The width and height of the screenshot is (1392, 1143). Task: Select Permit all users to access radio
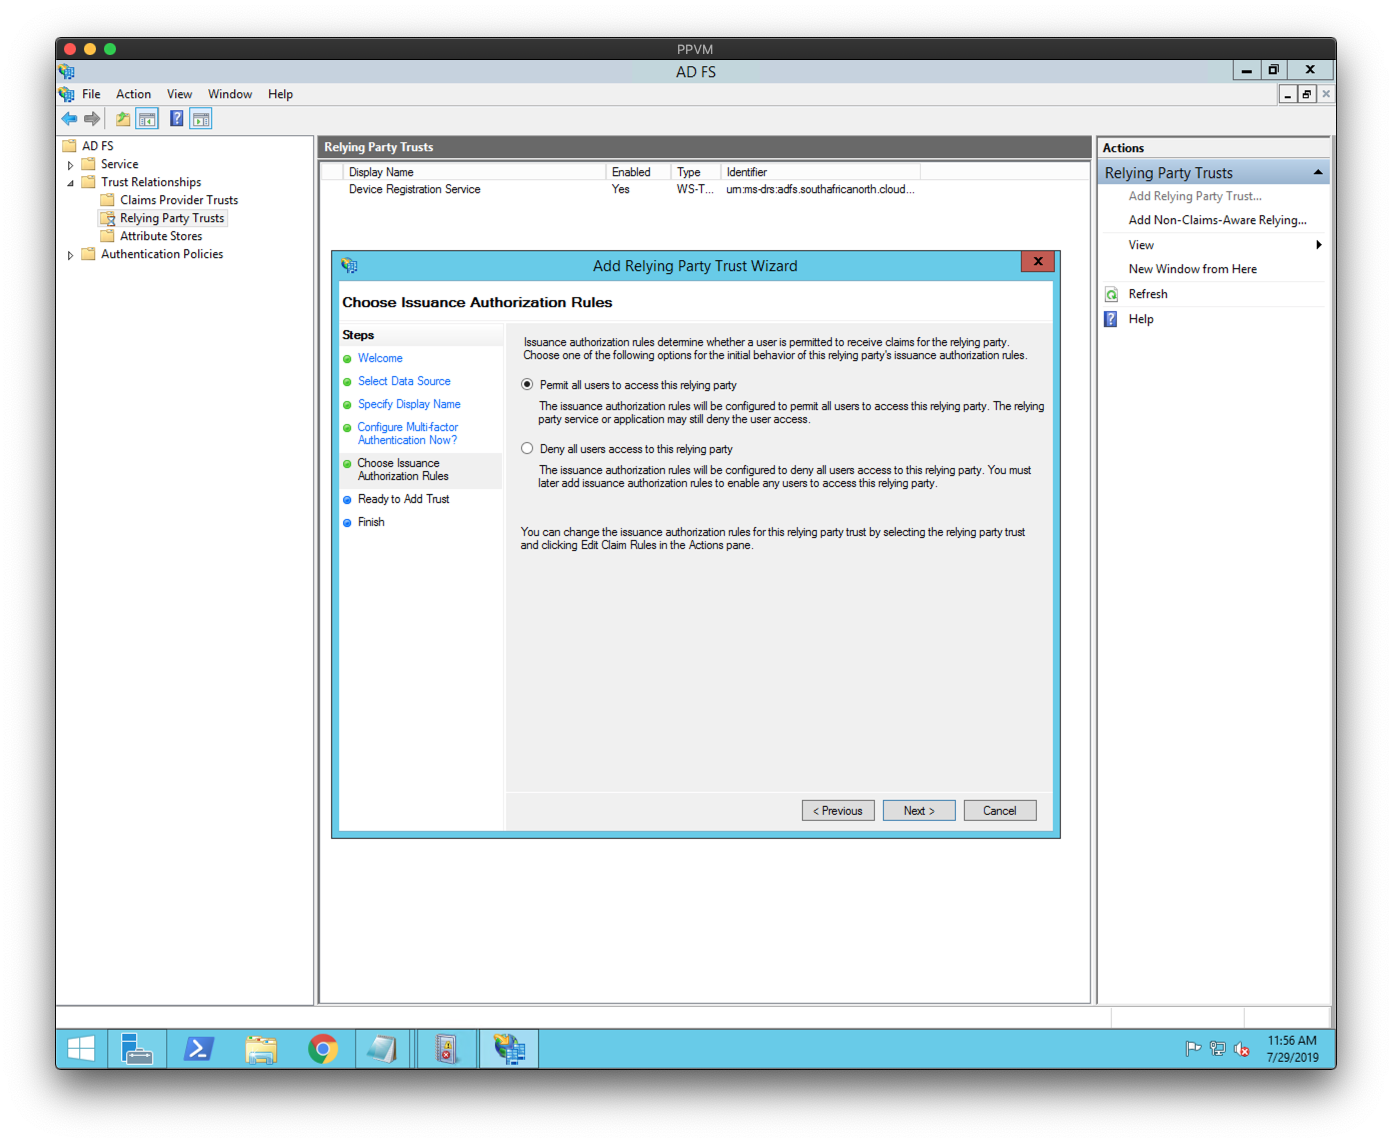pos(527,385)
